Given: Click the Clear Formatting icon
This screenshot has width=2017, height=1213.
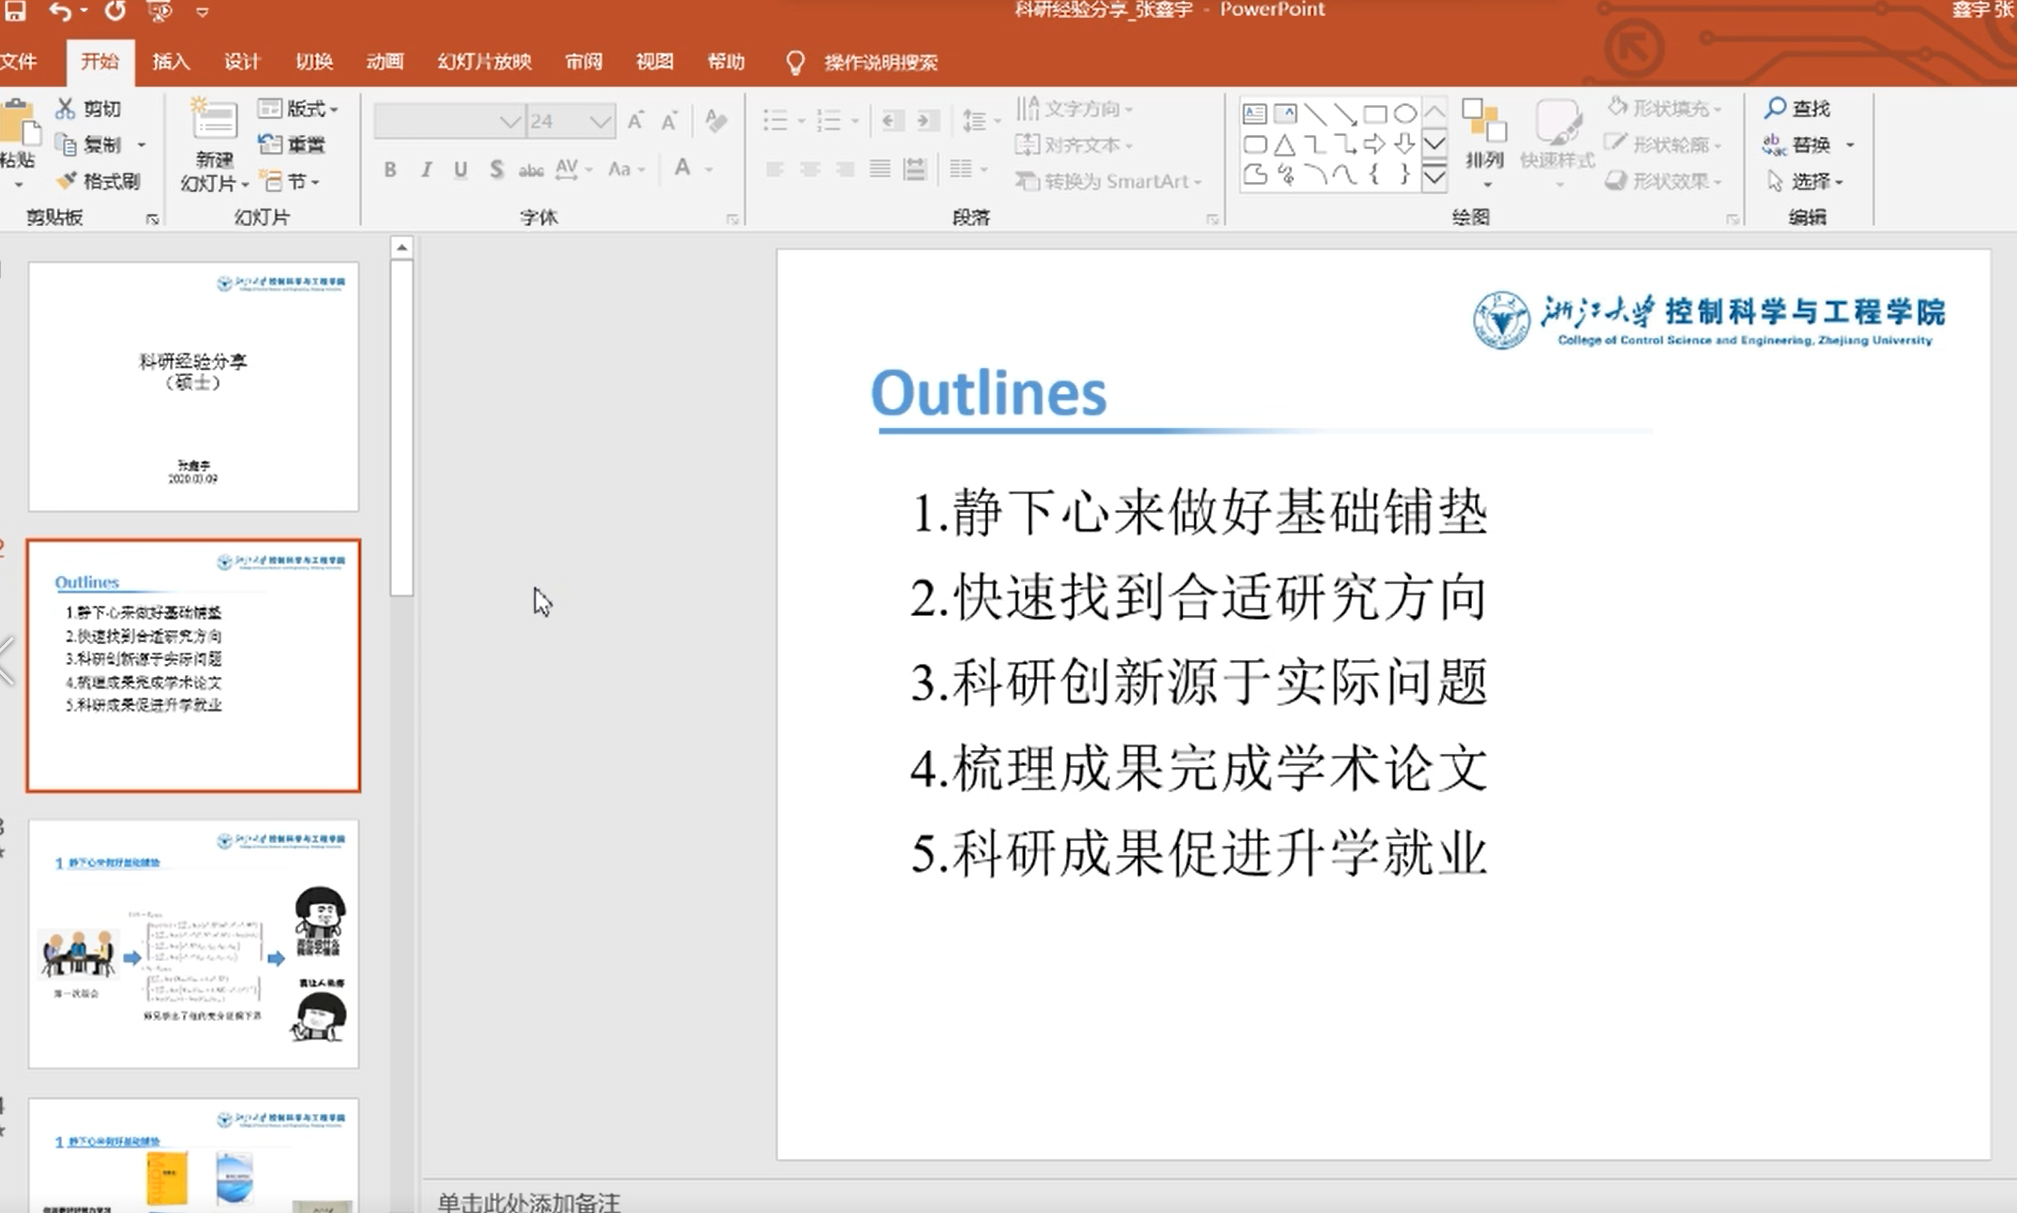Looking at the screenshot, I should pos(716,121).
